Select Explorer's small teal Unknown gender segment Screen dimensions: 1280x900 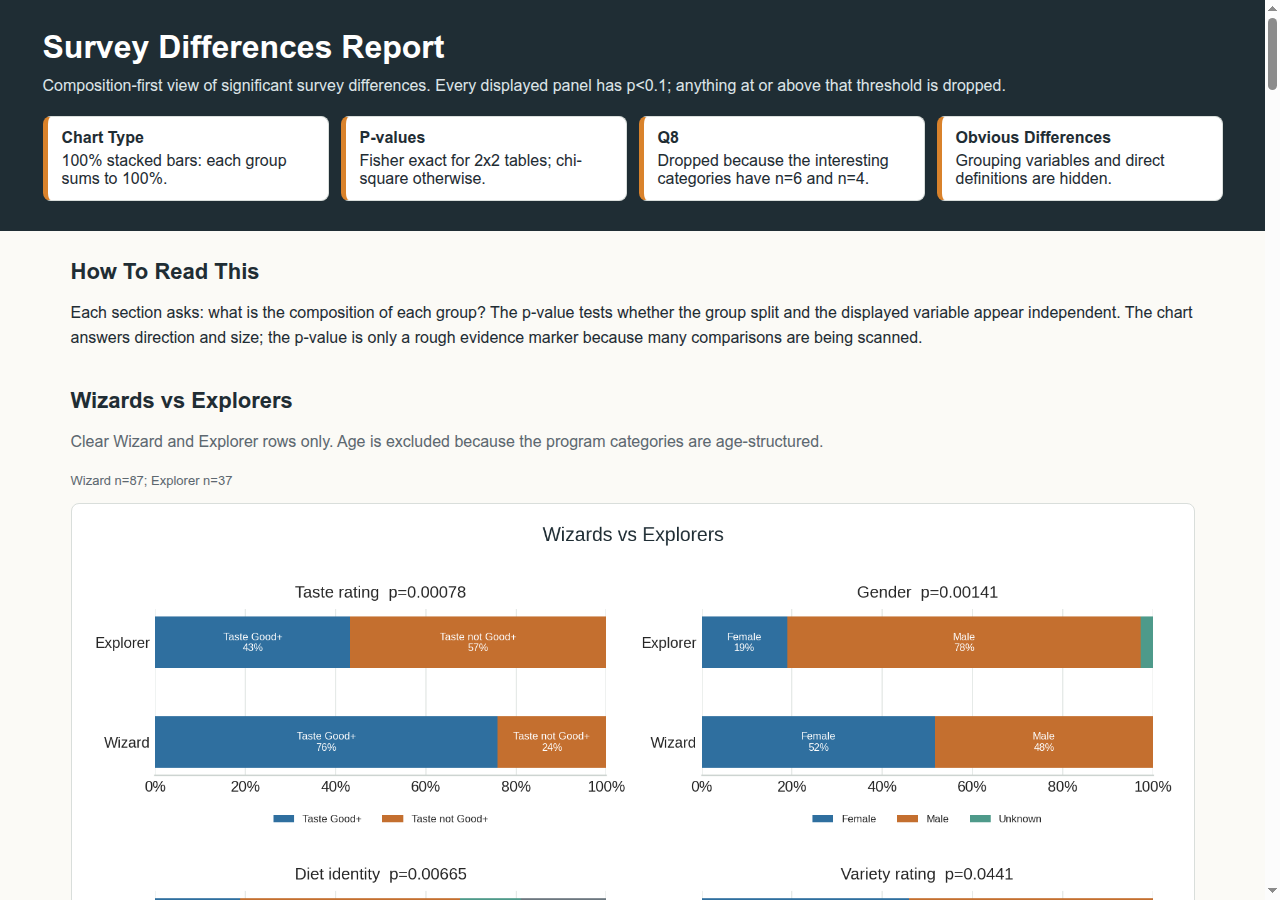(1147, 642)
